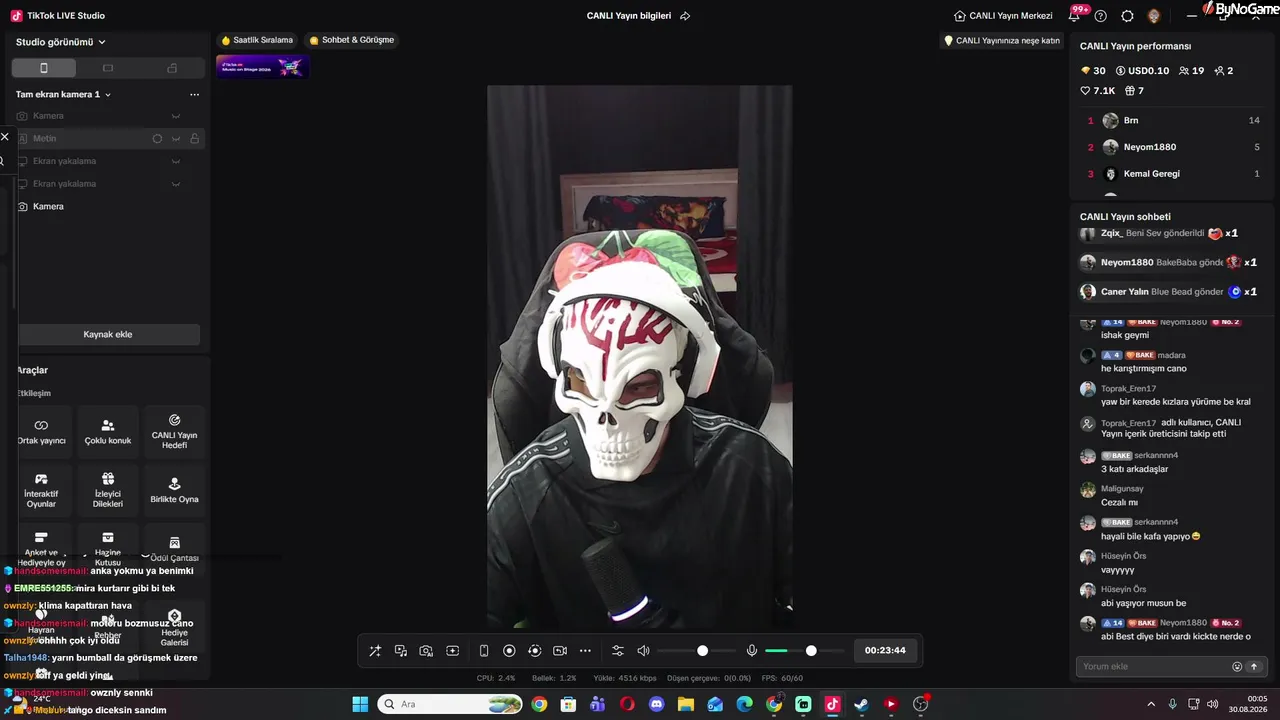Toggle visibility of the Metin source

[x=176, y=138]
